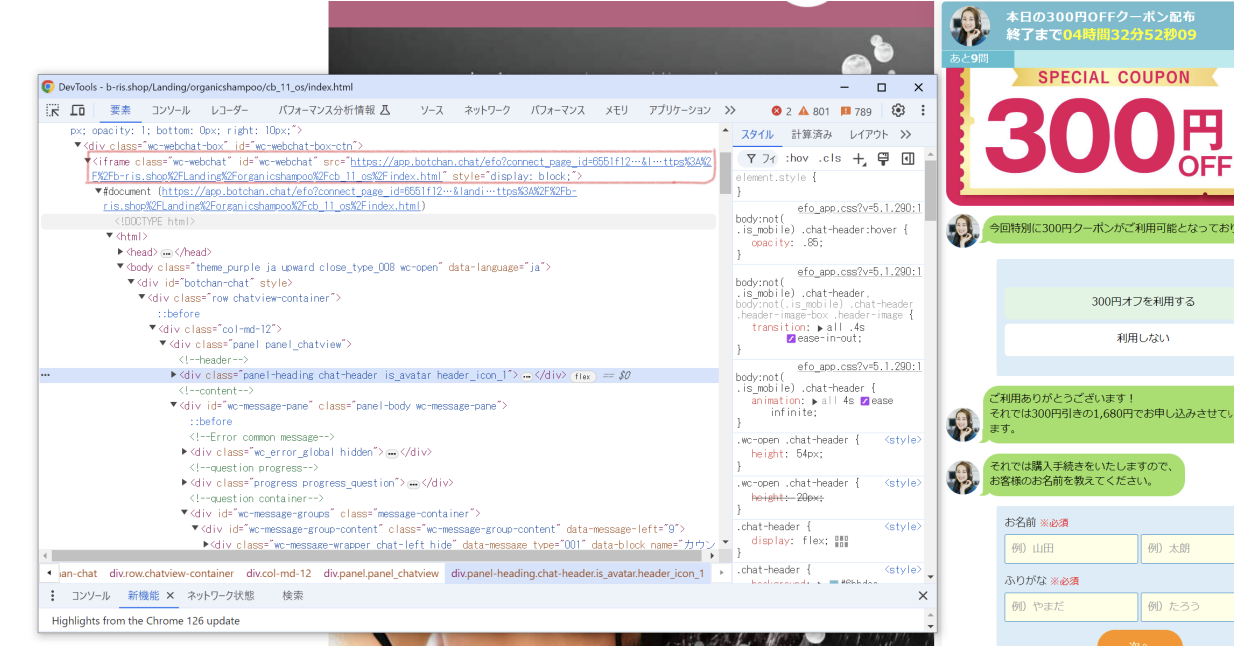Click the red error count badge
The image size is (1252, 662).
(781, 111)
